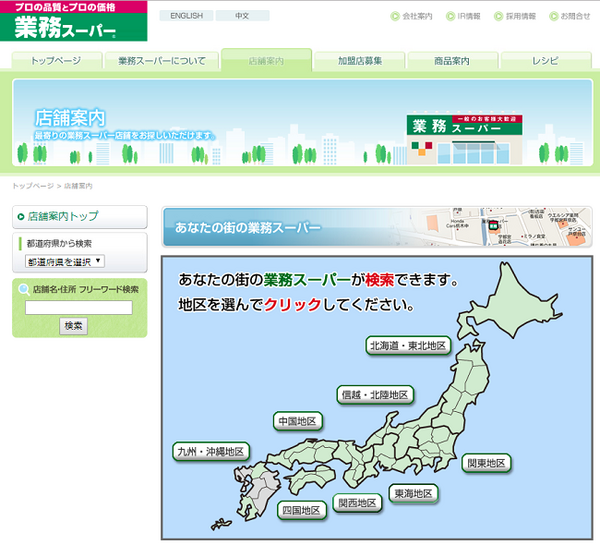The width and height of the screenshot is (600, 545).
Task: Open the 採用情報 link
Action: coord(515,16)
